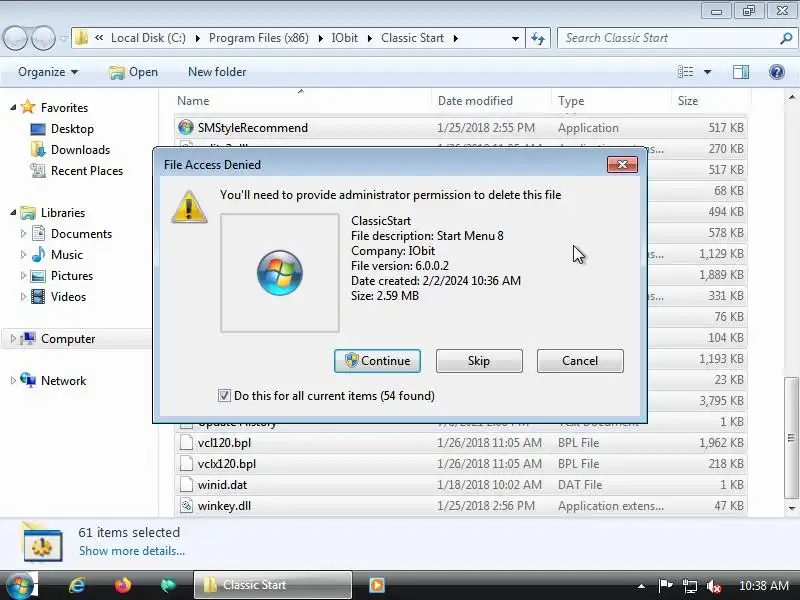
Task: Open Explorer Help icon
Action: [x=777, y=72]
